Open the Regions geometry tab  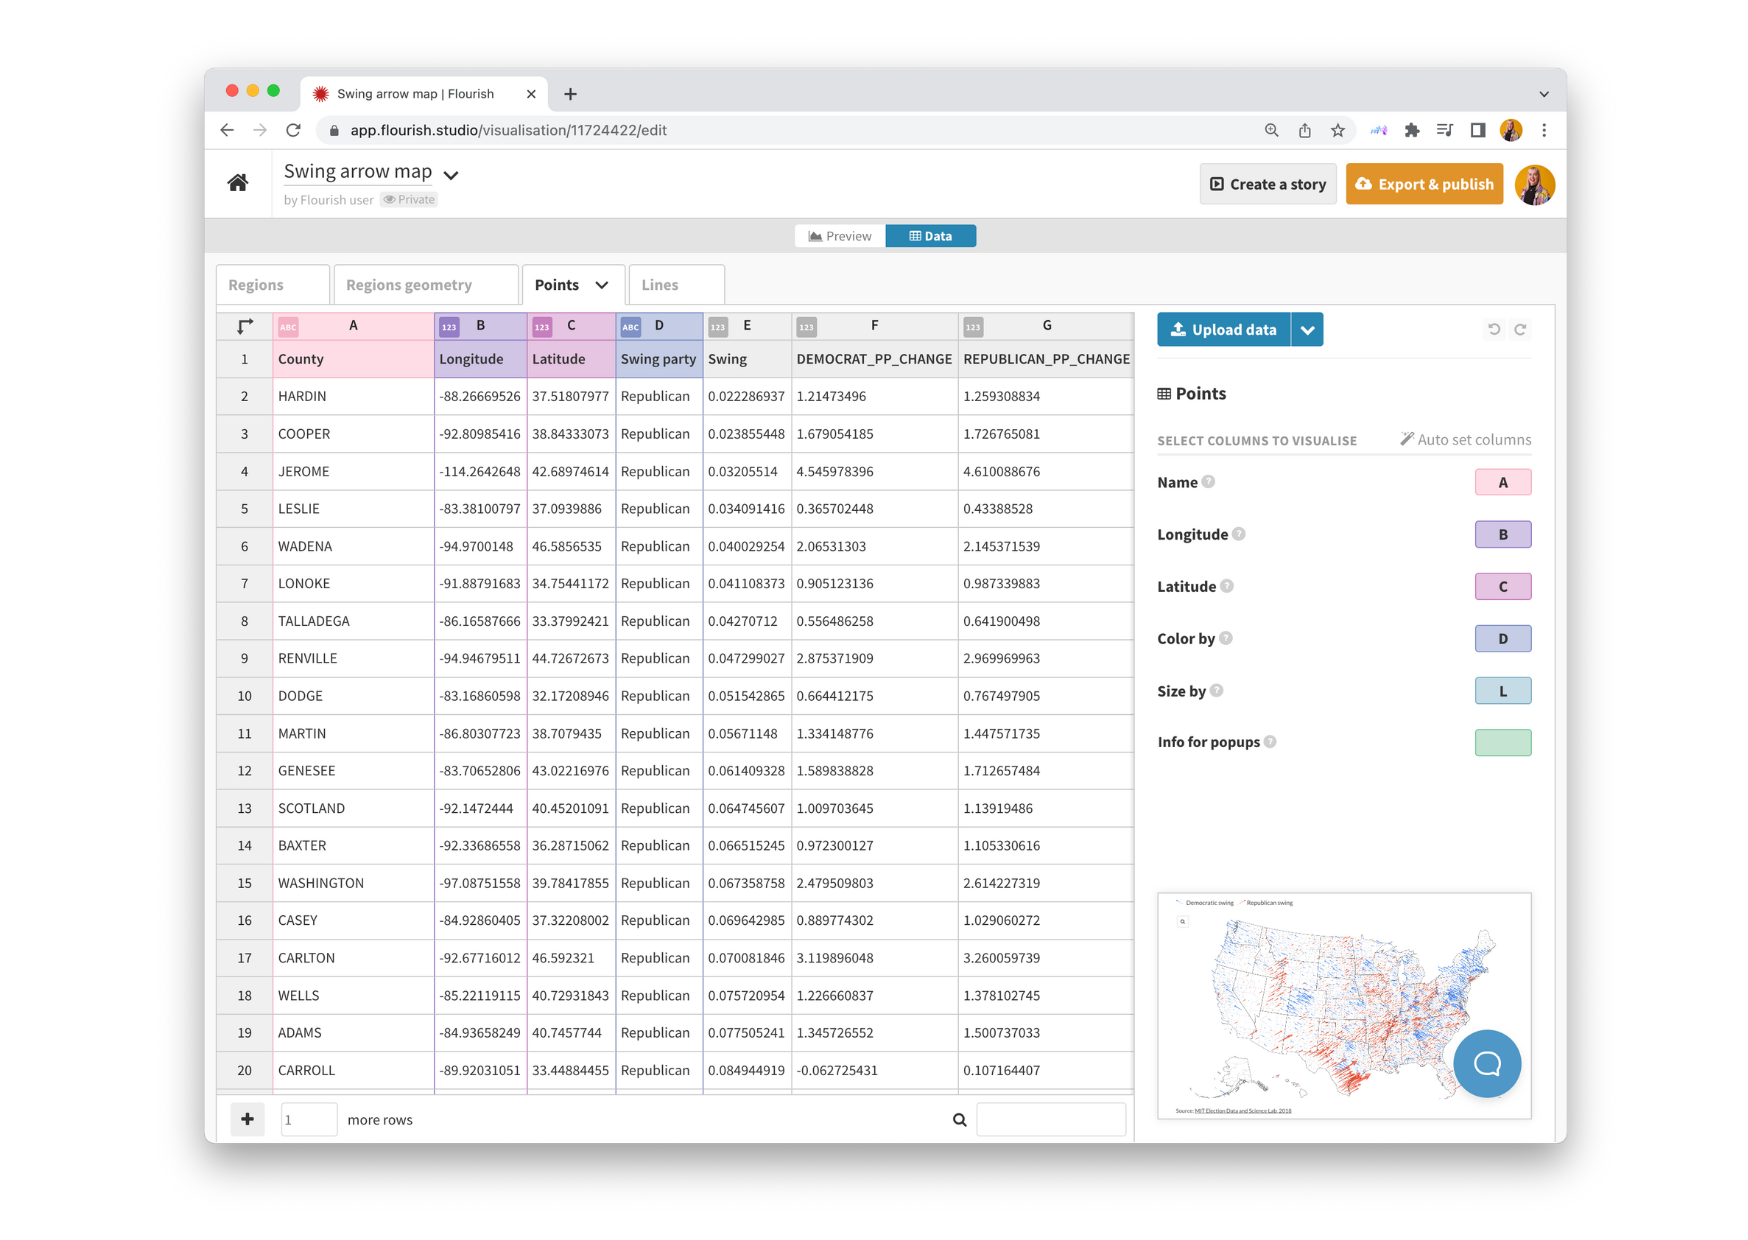[x=408, y=285]
